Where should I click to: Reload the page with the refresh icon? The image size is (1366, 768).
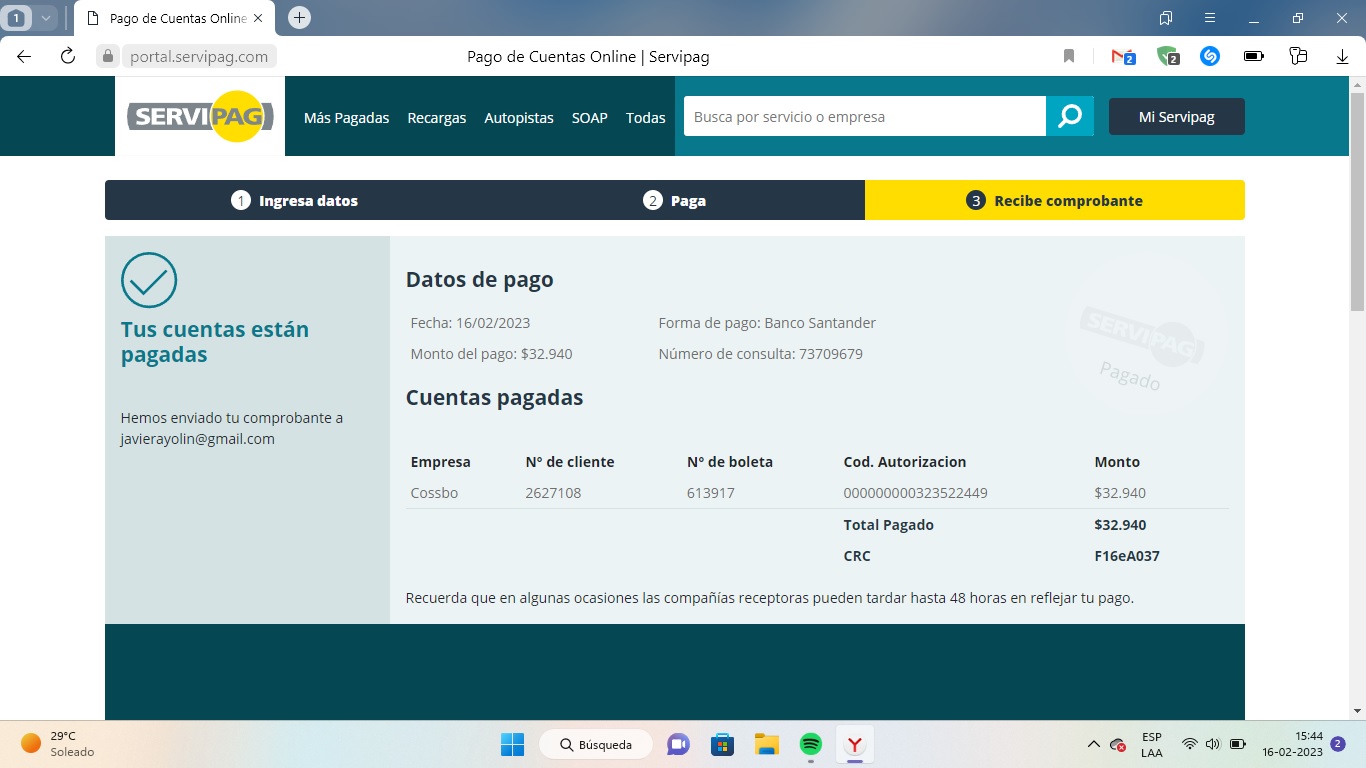pyautogui.click(x=67, y=56)
